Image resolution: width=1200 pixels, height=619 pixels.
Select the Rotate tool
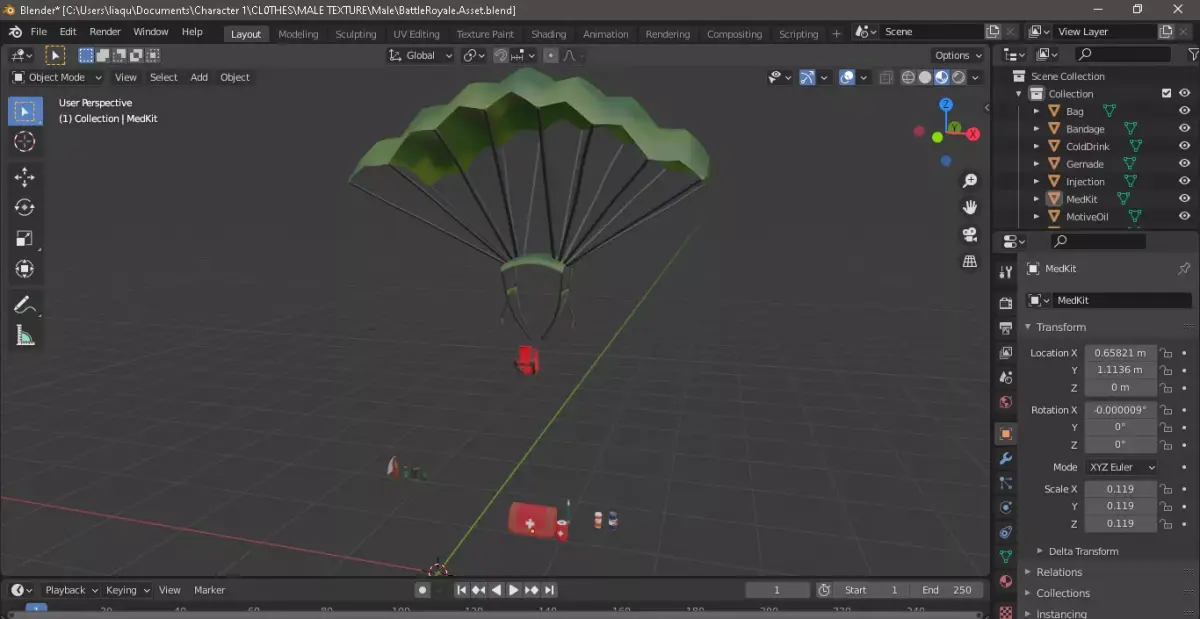[x=25, y=208]
